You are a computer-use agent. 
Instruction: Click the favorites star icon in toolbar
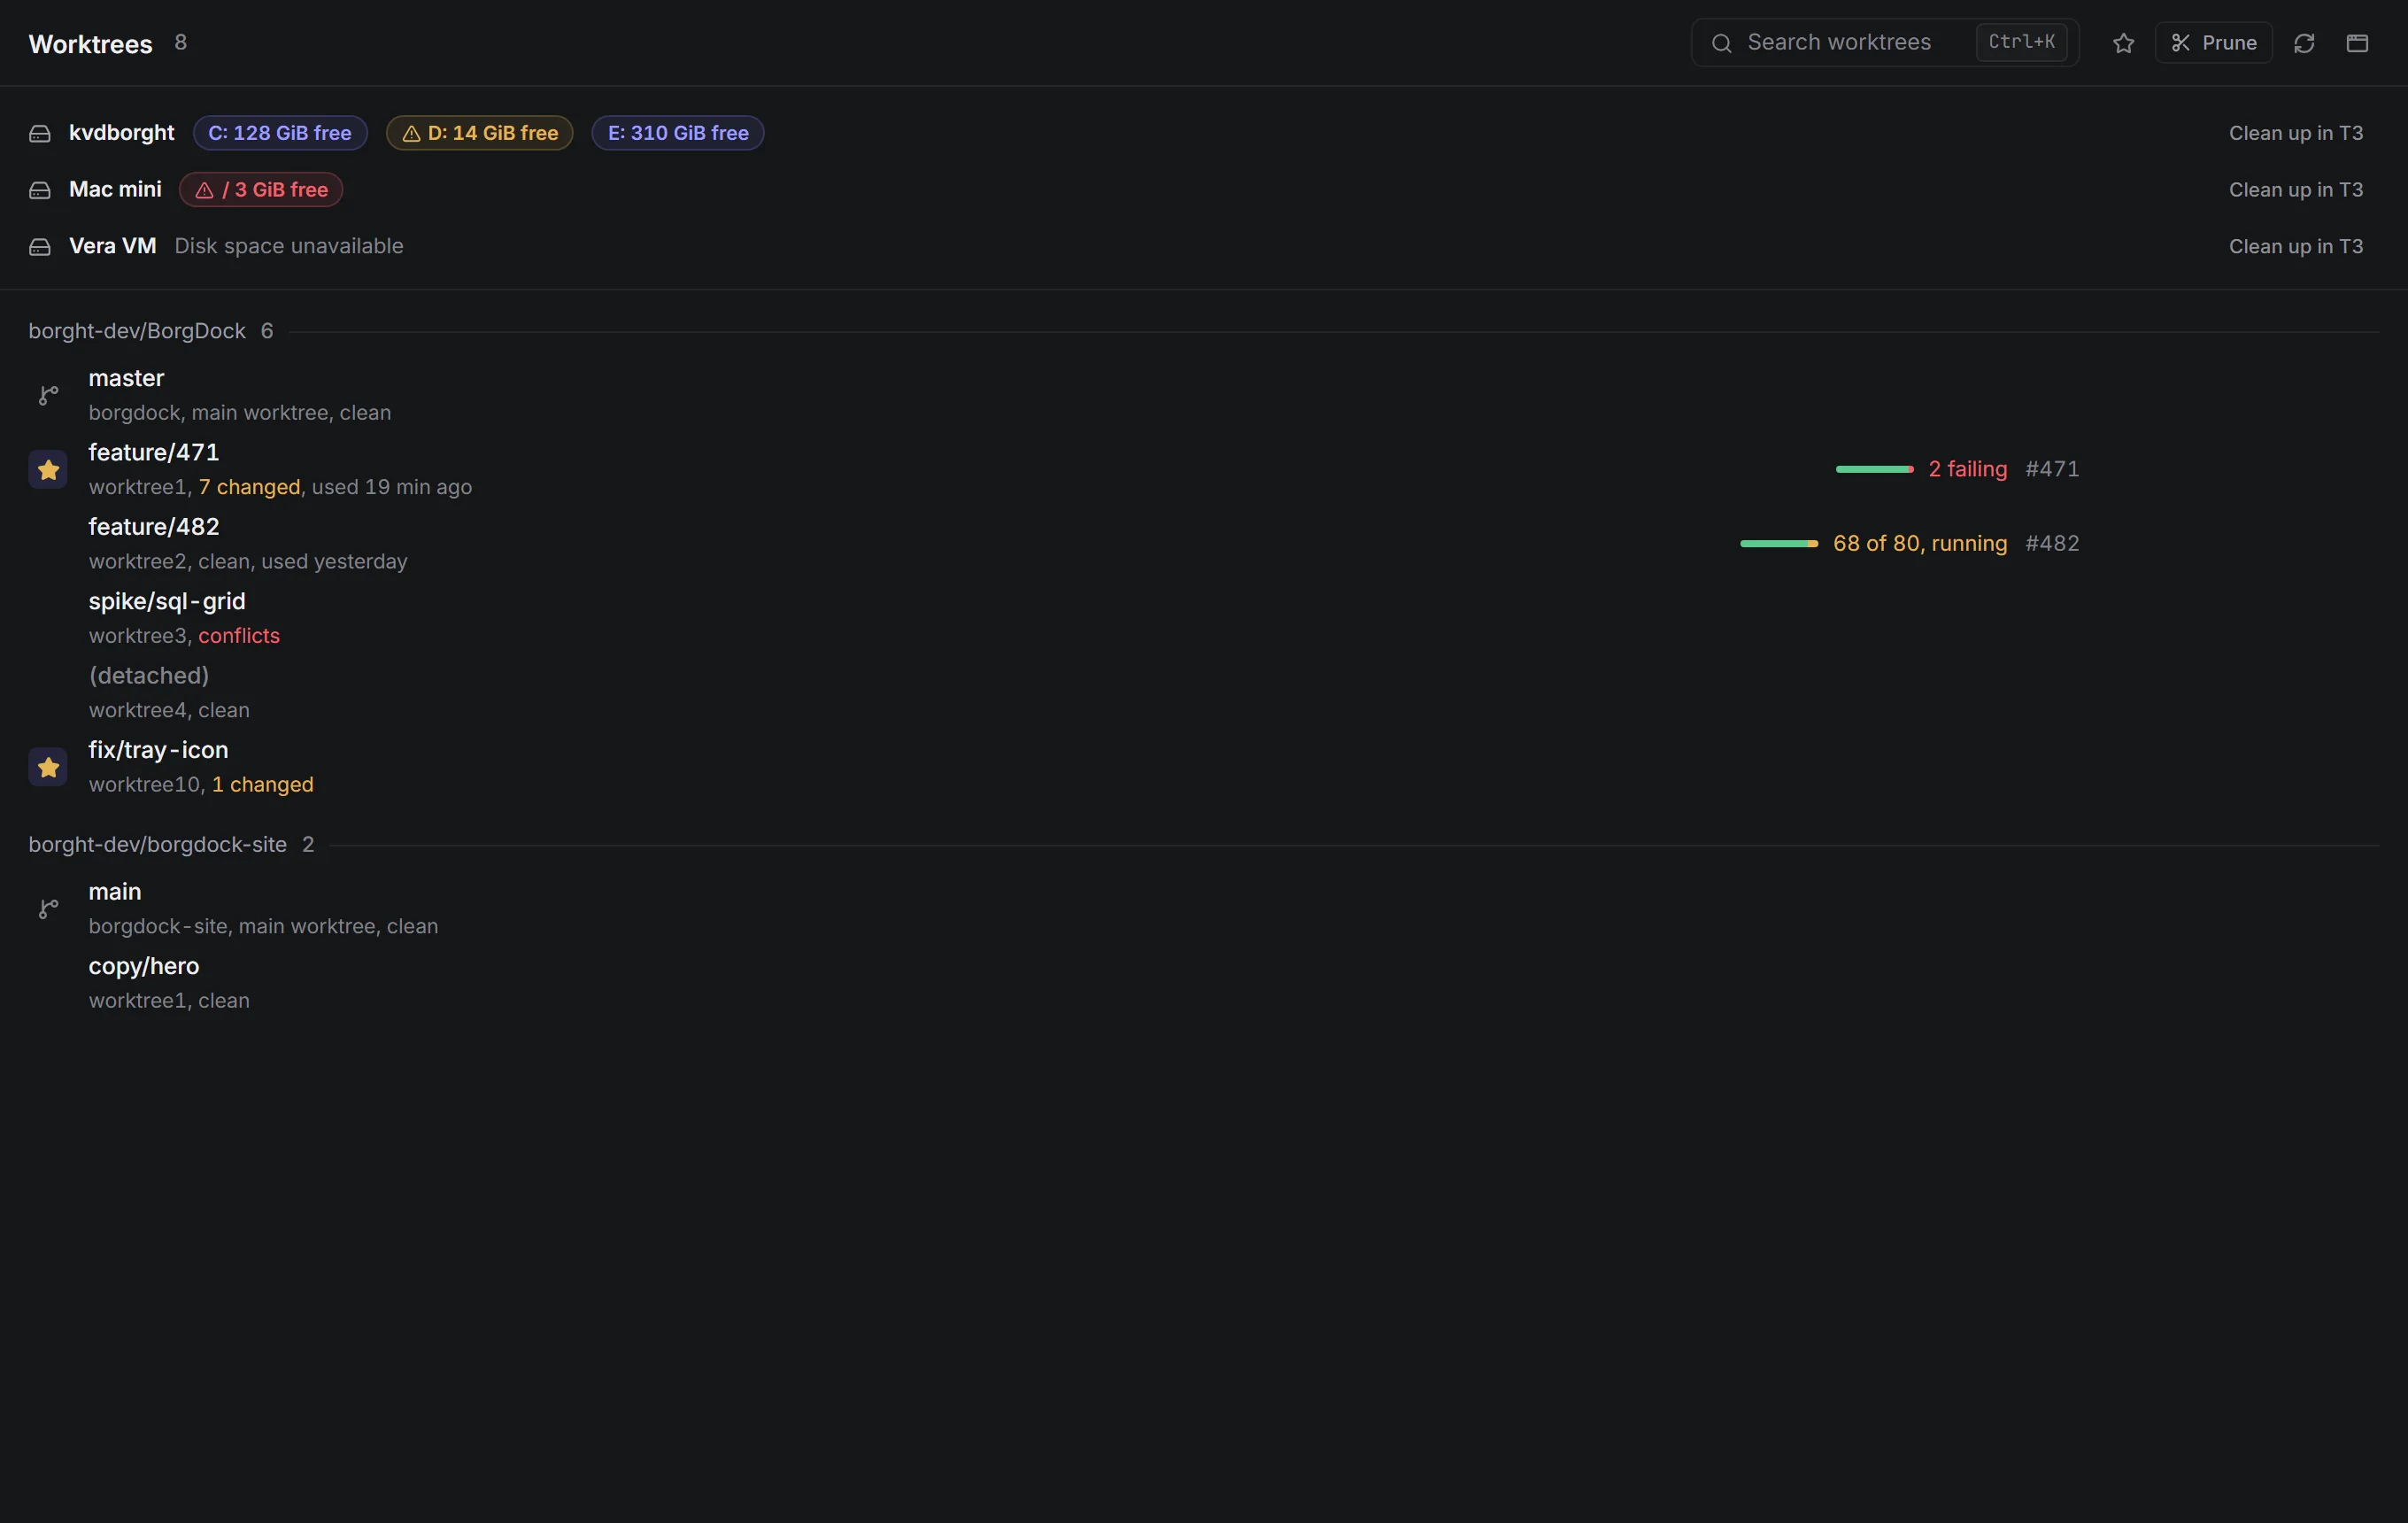[2123, 43]
